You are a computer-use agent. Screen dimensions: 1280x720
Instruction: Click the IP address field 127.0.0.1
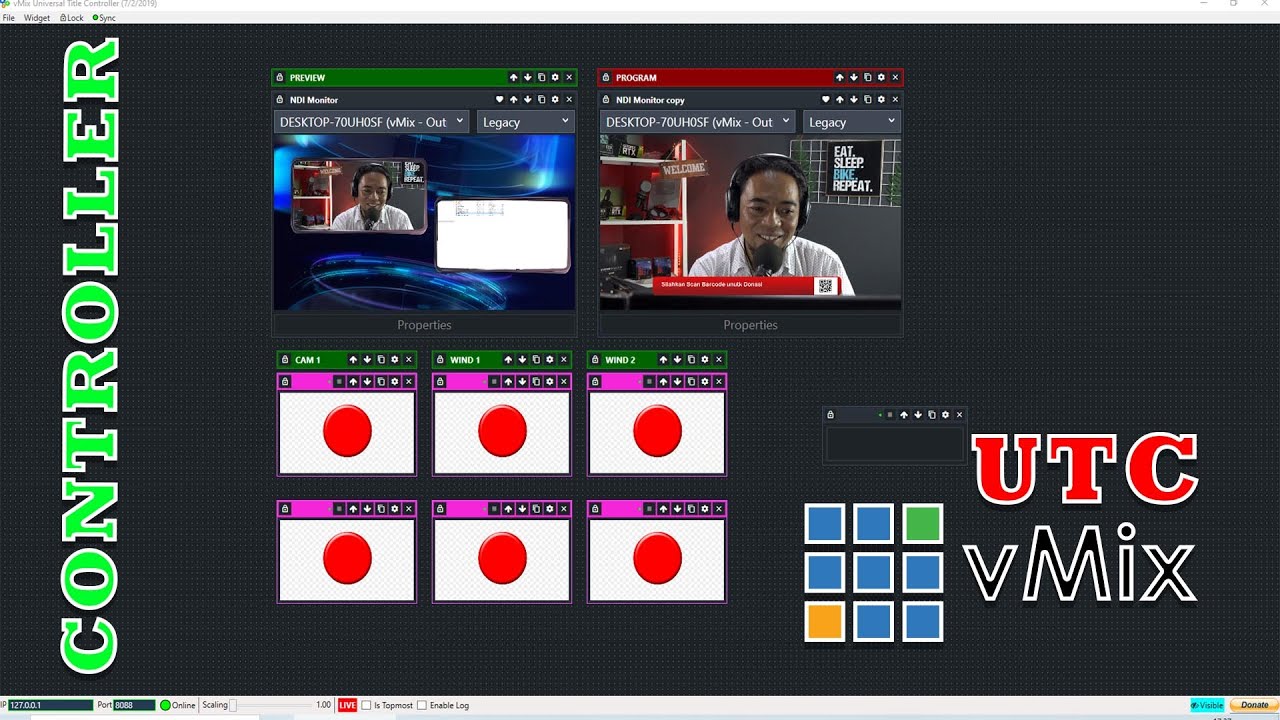click(x=50, y=705)
